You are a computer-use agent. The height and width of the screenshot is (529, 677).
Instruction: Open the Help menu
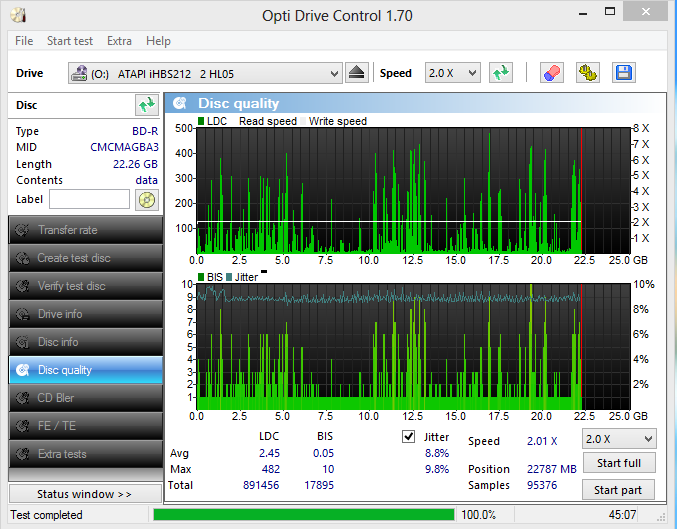pos(158,41)
